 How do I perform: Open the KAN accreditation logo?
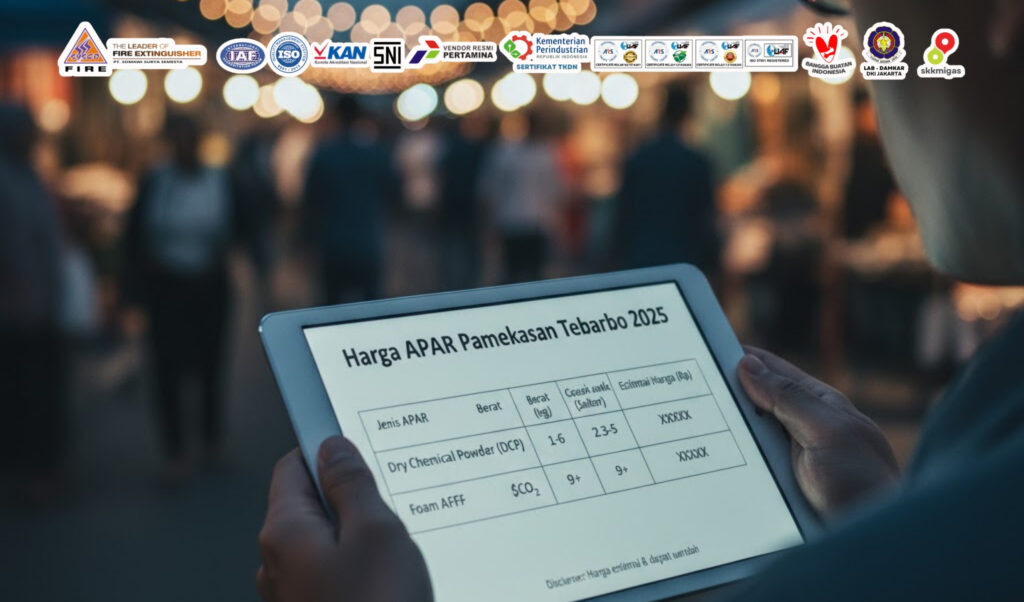pyautogui.click(x=339, y=52)
